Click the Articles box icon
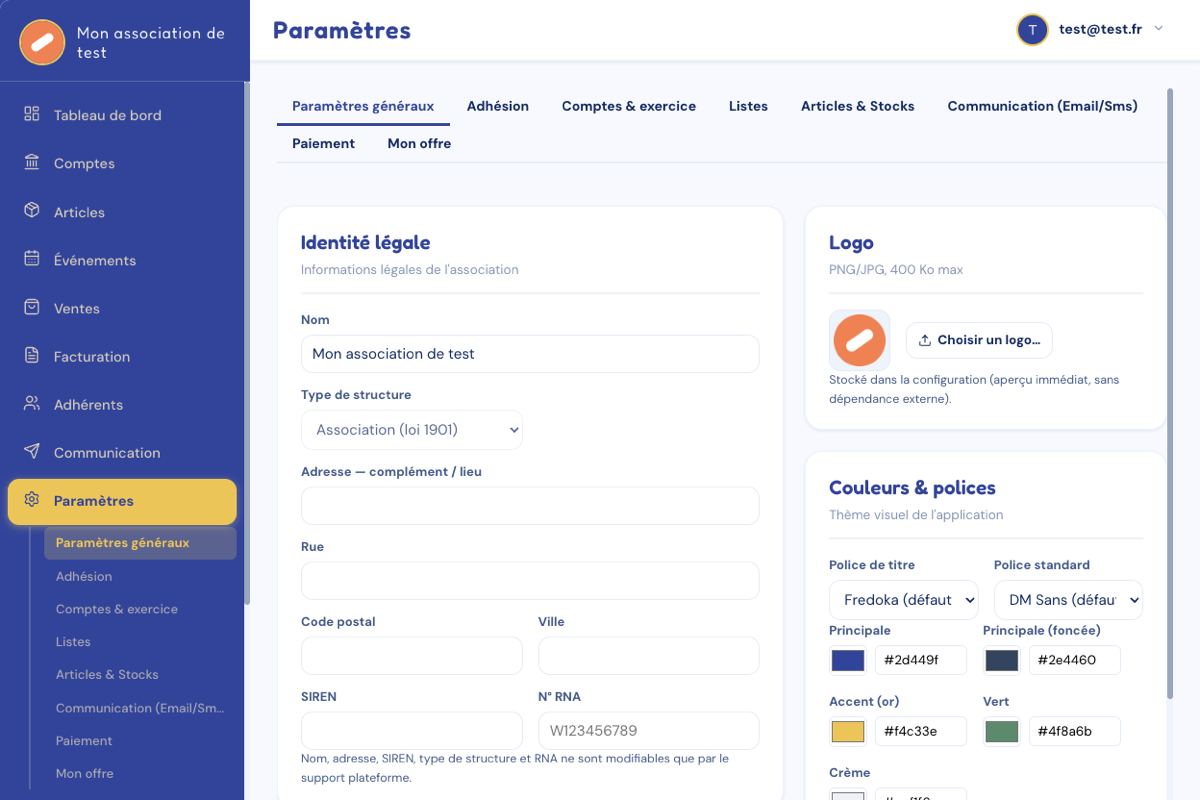This screenshot has width=1200, height=800. pos(32,211)
